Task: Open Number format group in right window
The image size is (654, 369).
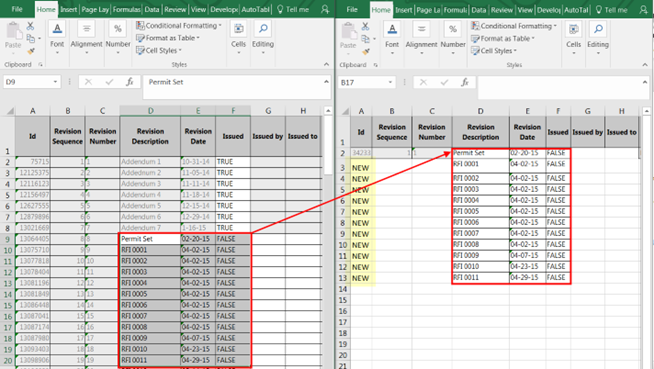Action: pos(453,38)
